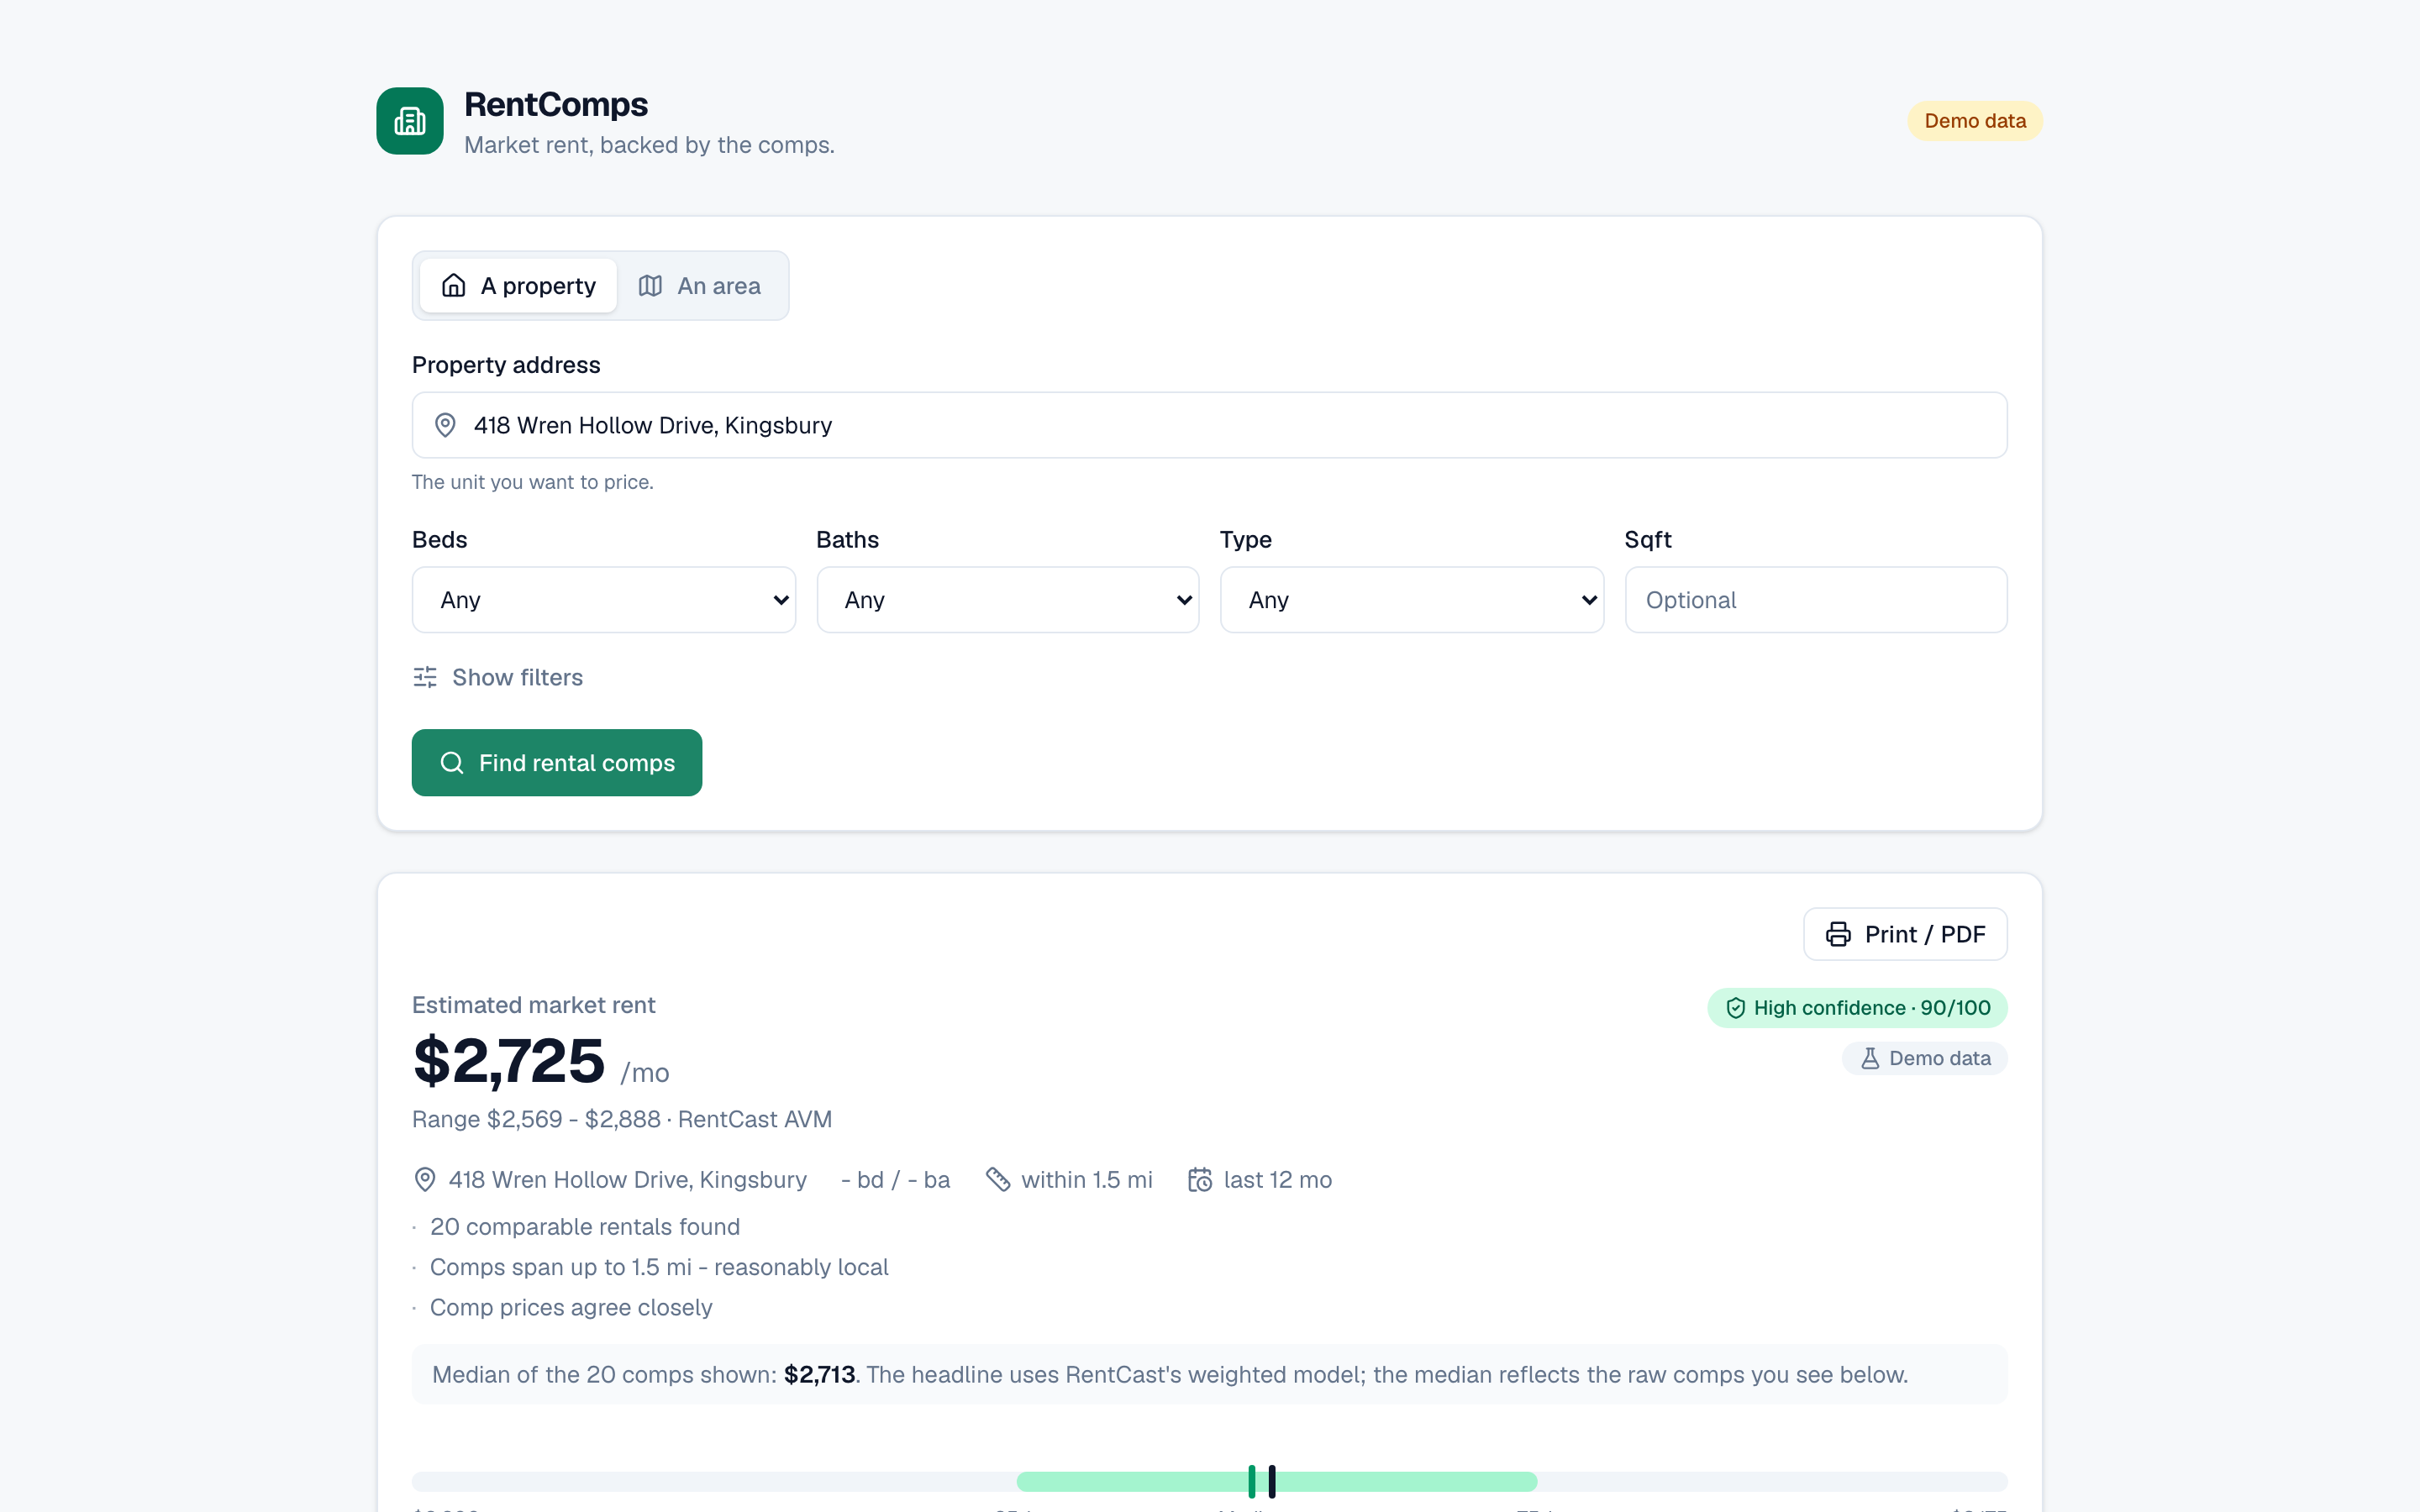Click Find rental comps button
The image size is (2420, 1512).
[x=557, y=763]
